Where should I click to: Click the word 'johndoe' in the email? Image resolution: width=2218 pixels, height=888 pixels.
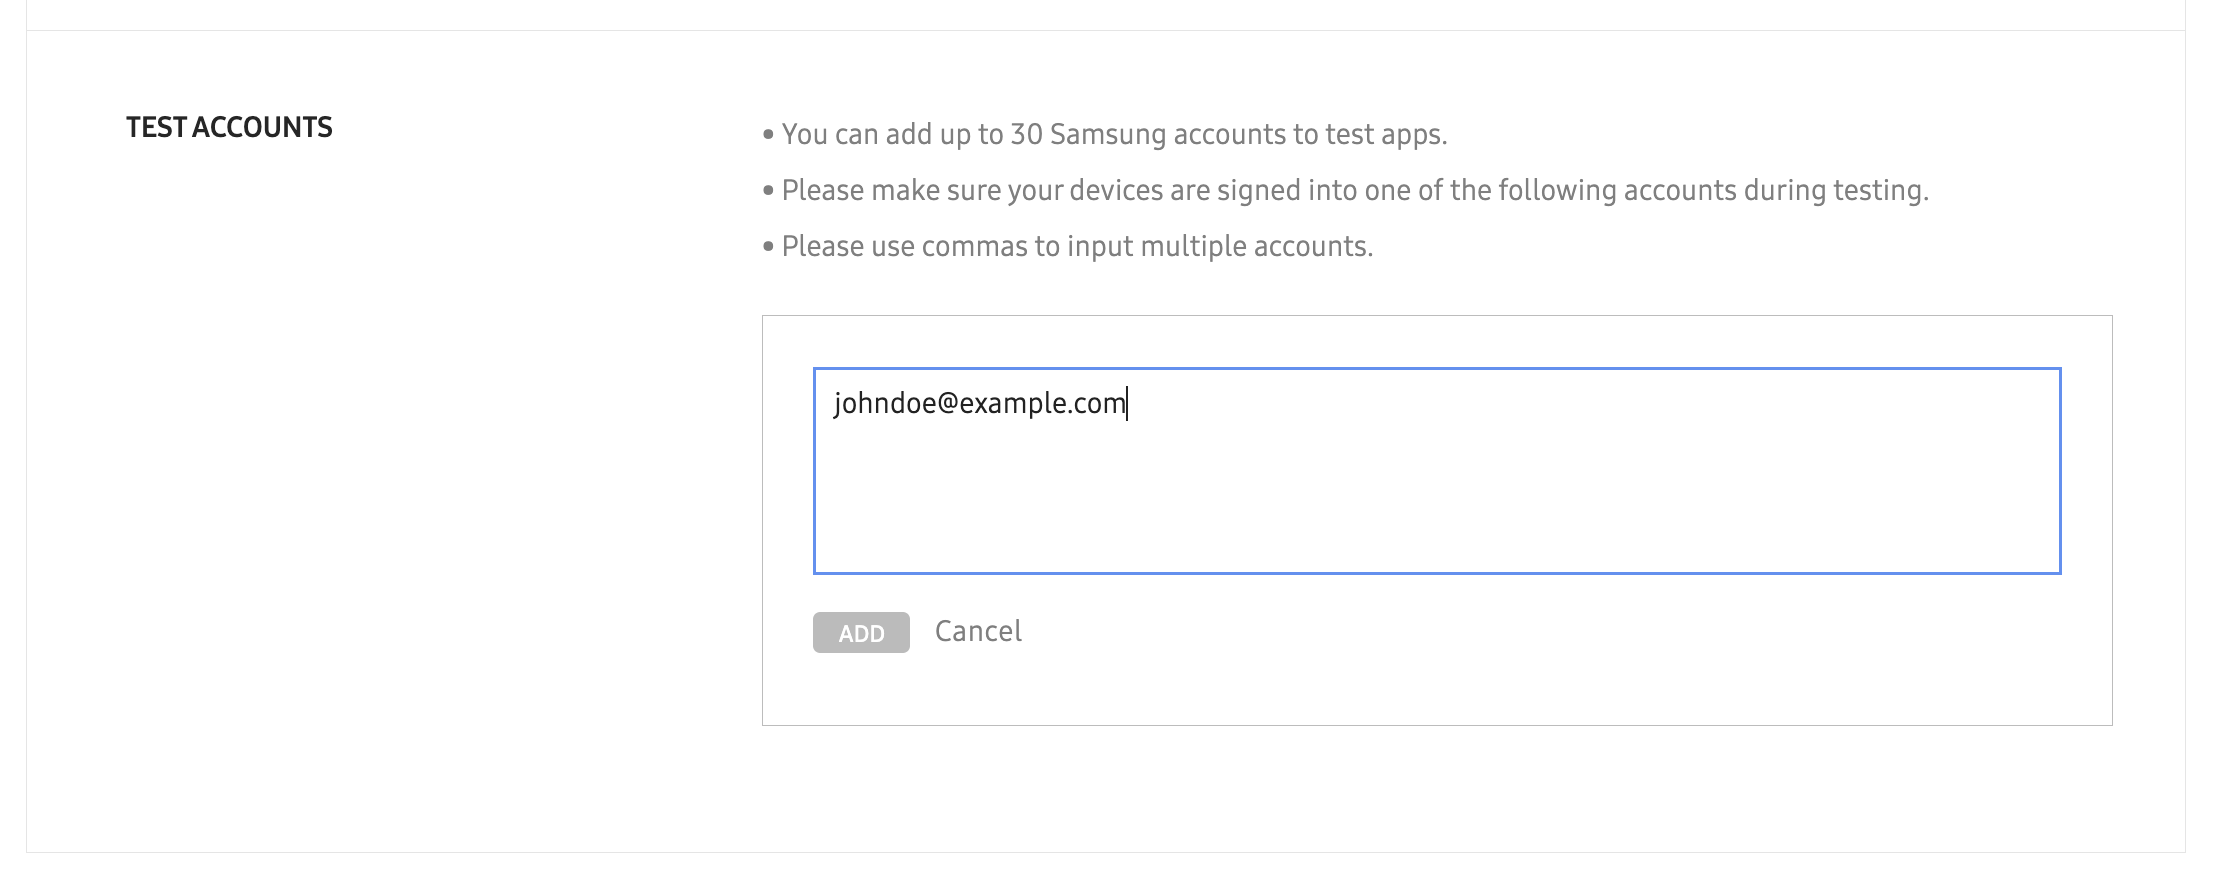click(884, 403)
